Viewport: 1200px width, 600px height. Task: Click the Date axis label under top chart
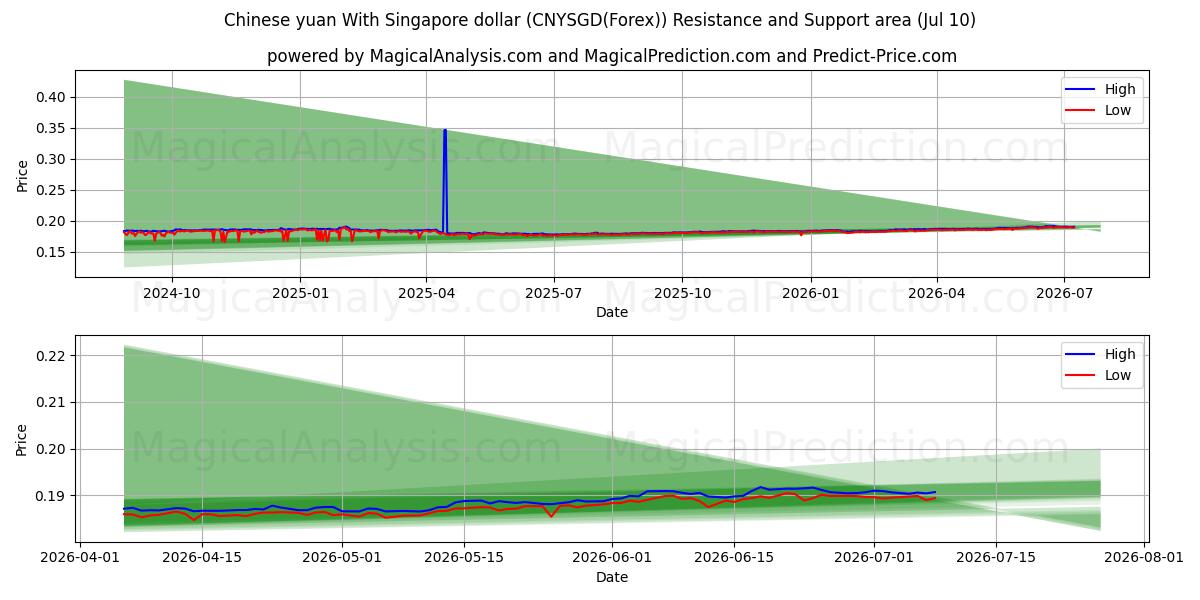point(612,312)
